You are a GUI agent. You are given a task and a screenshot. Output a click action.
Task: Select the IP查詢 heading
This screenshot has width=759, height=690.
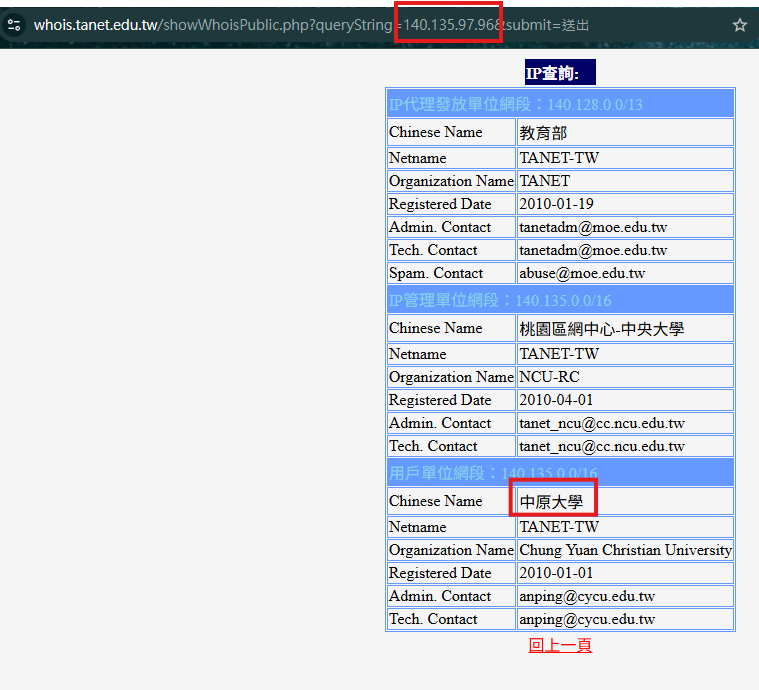[560, 73]
